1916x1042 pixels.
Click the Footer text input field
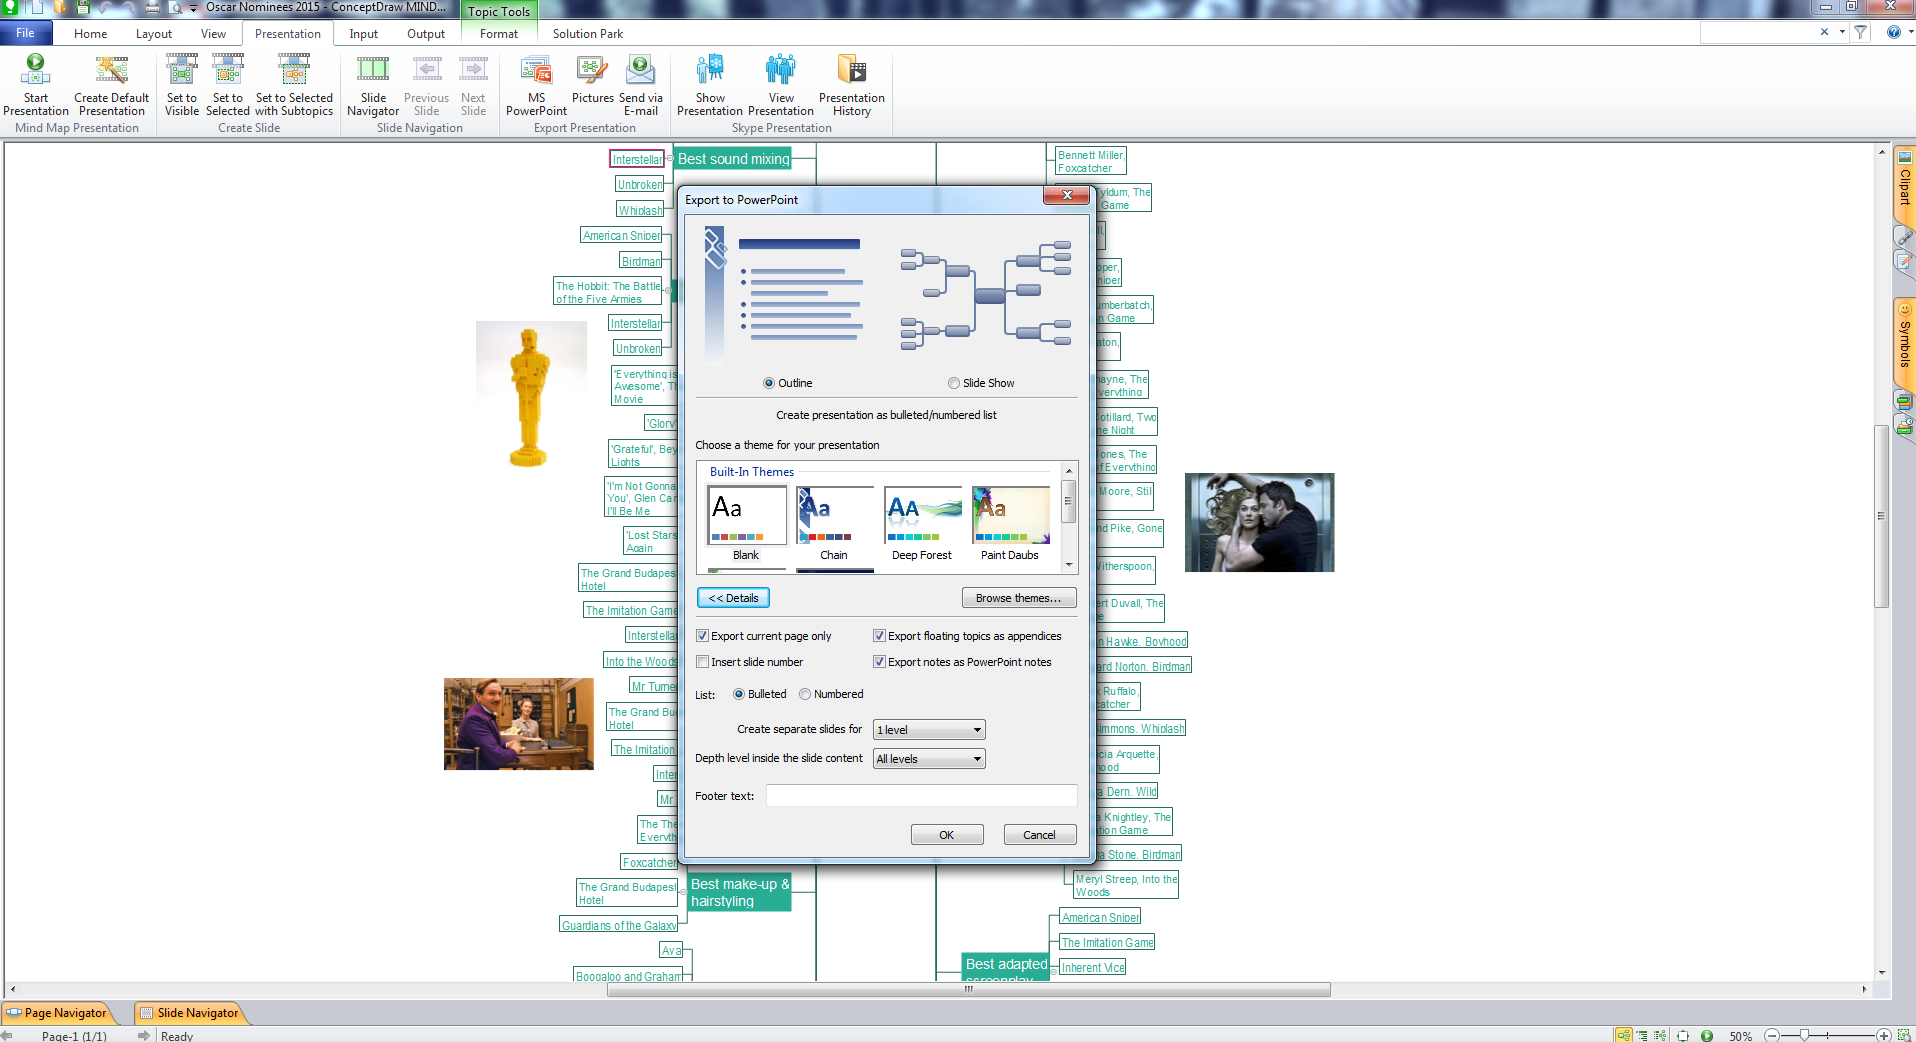(x=921, y=796)
